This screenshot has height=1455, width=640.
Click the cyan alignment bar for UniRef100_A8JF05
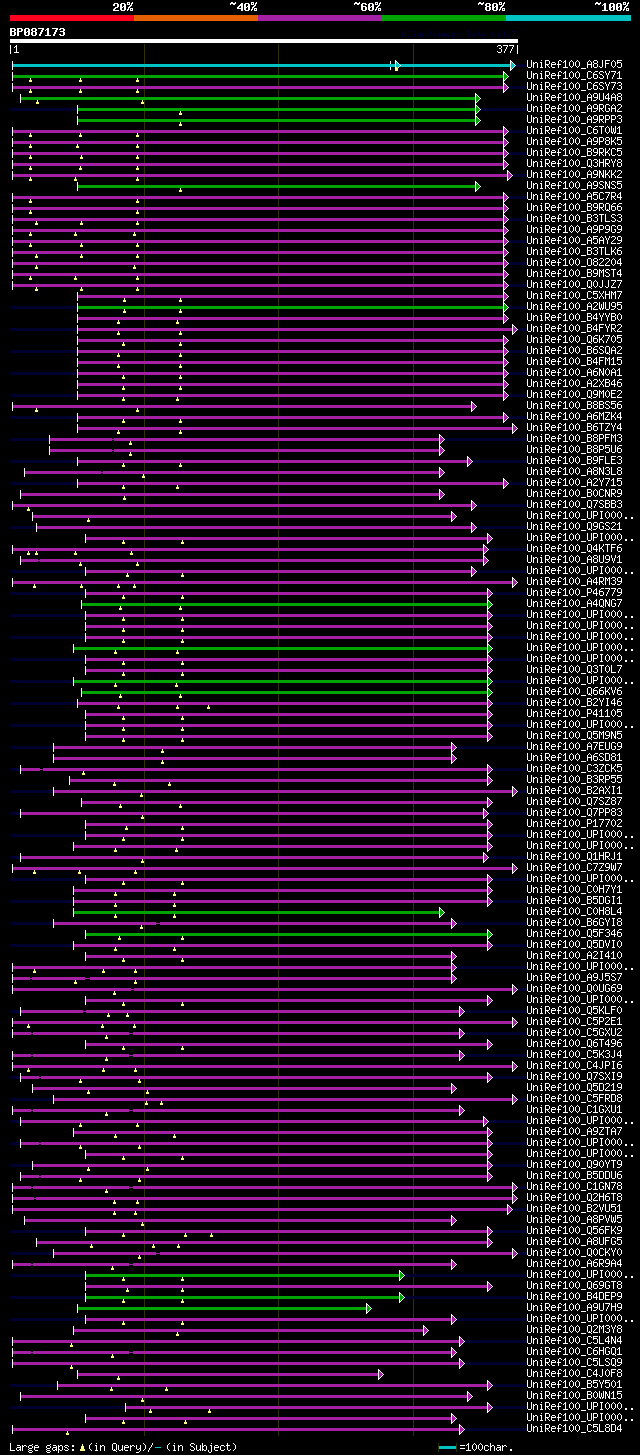coord(264,65)
